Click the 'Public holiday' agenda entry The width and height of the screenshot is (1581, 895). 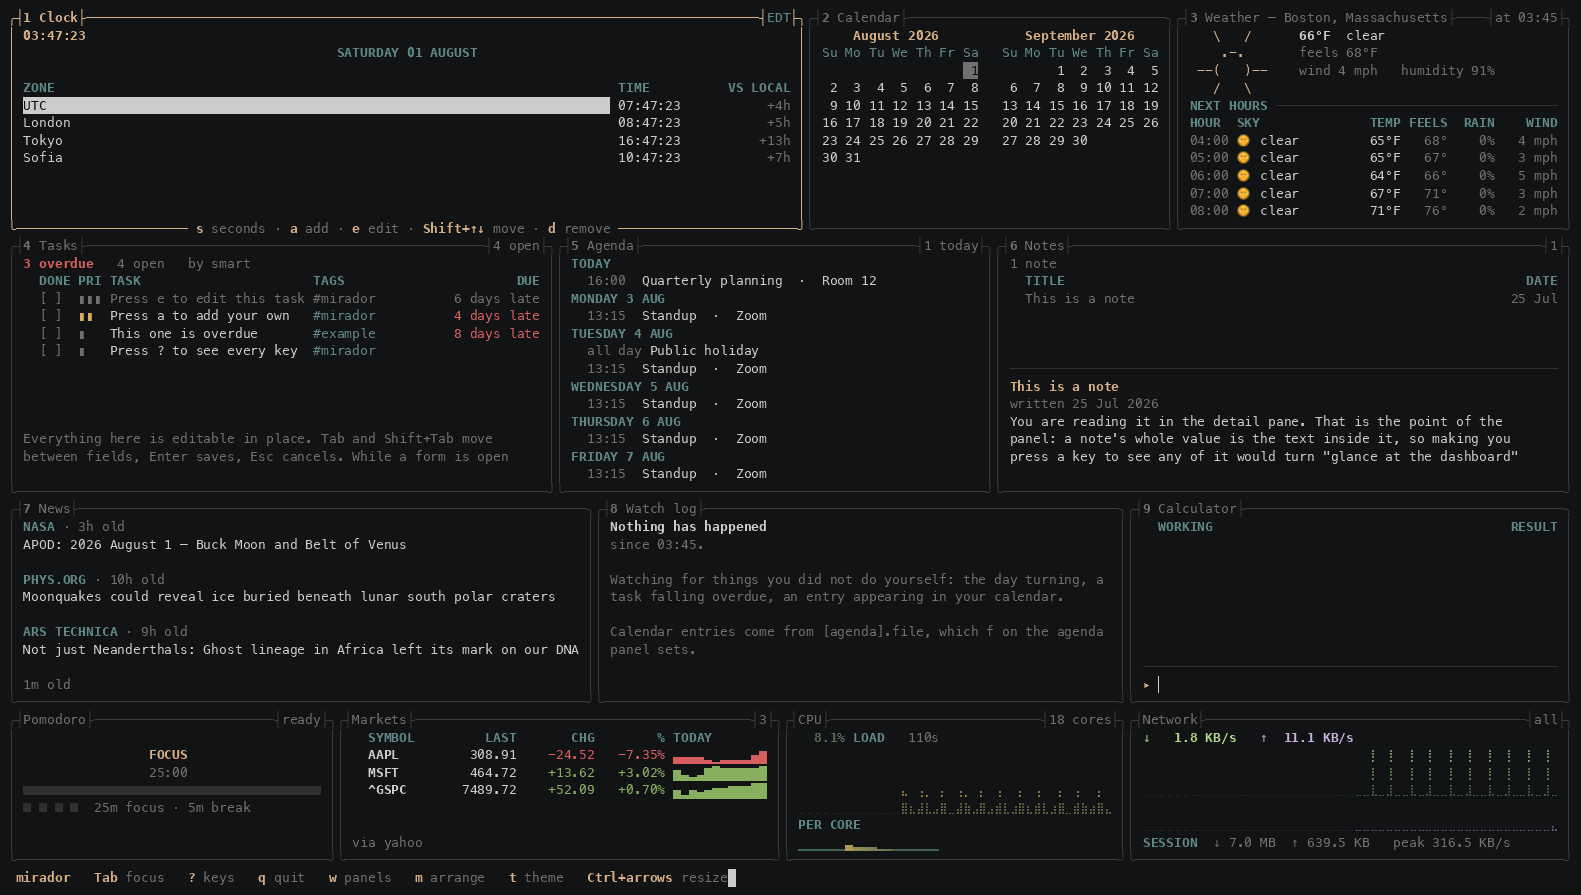click(x=672, y=351)
